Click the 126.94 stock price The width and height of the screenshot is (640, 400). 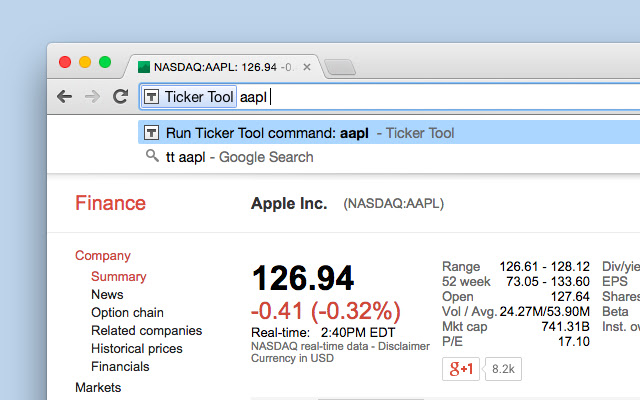tap(303, 278)
